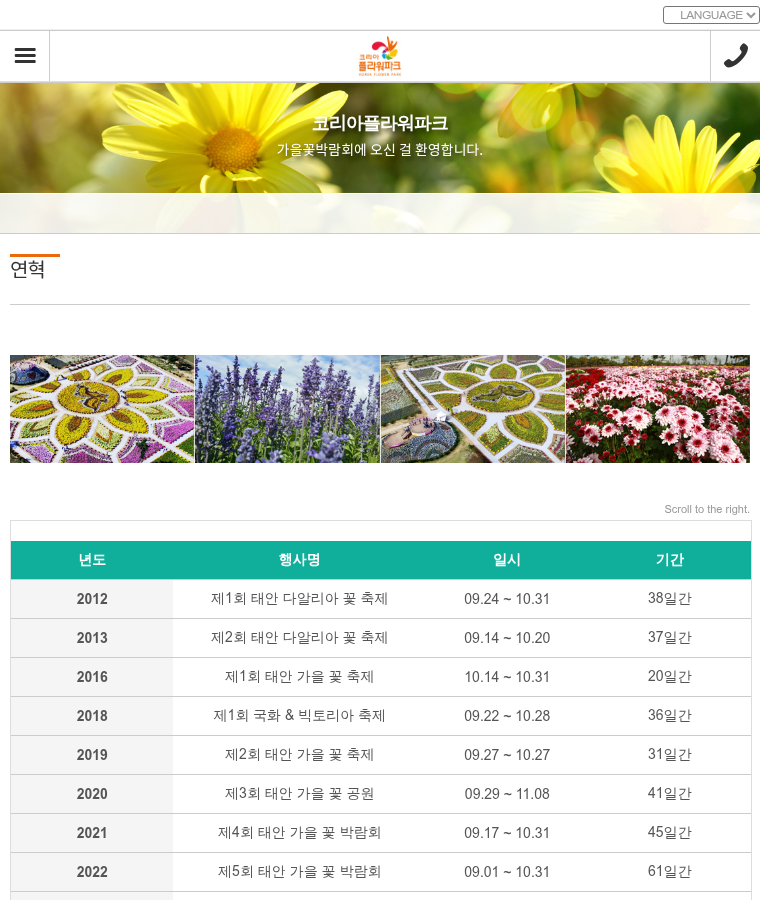Click the duration '37일간'
This screenshot has width=760, height=900.
tap(669, 638)
